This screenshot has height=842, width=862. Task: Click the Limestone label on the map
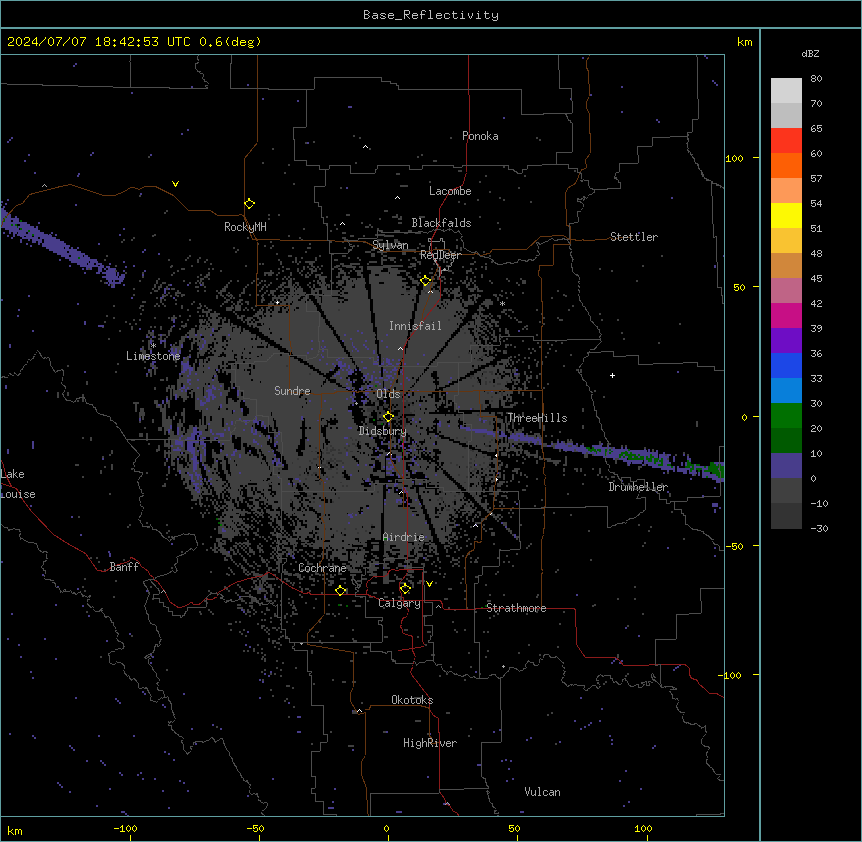click(x=153, y=356)
